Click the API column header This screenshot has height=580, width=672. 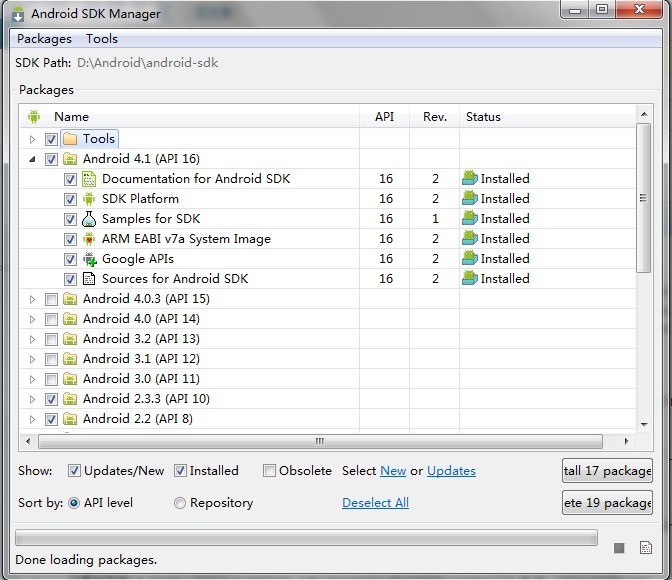pos(384,117)
